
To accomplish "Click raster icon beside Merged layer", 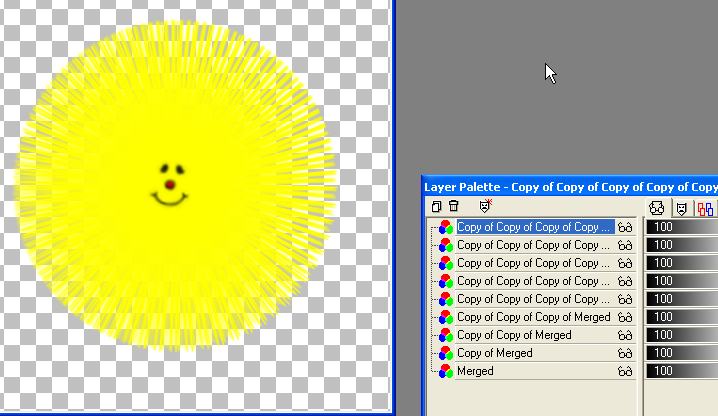I will click(x=446, y=372).
